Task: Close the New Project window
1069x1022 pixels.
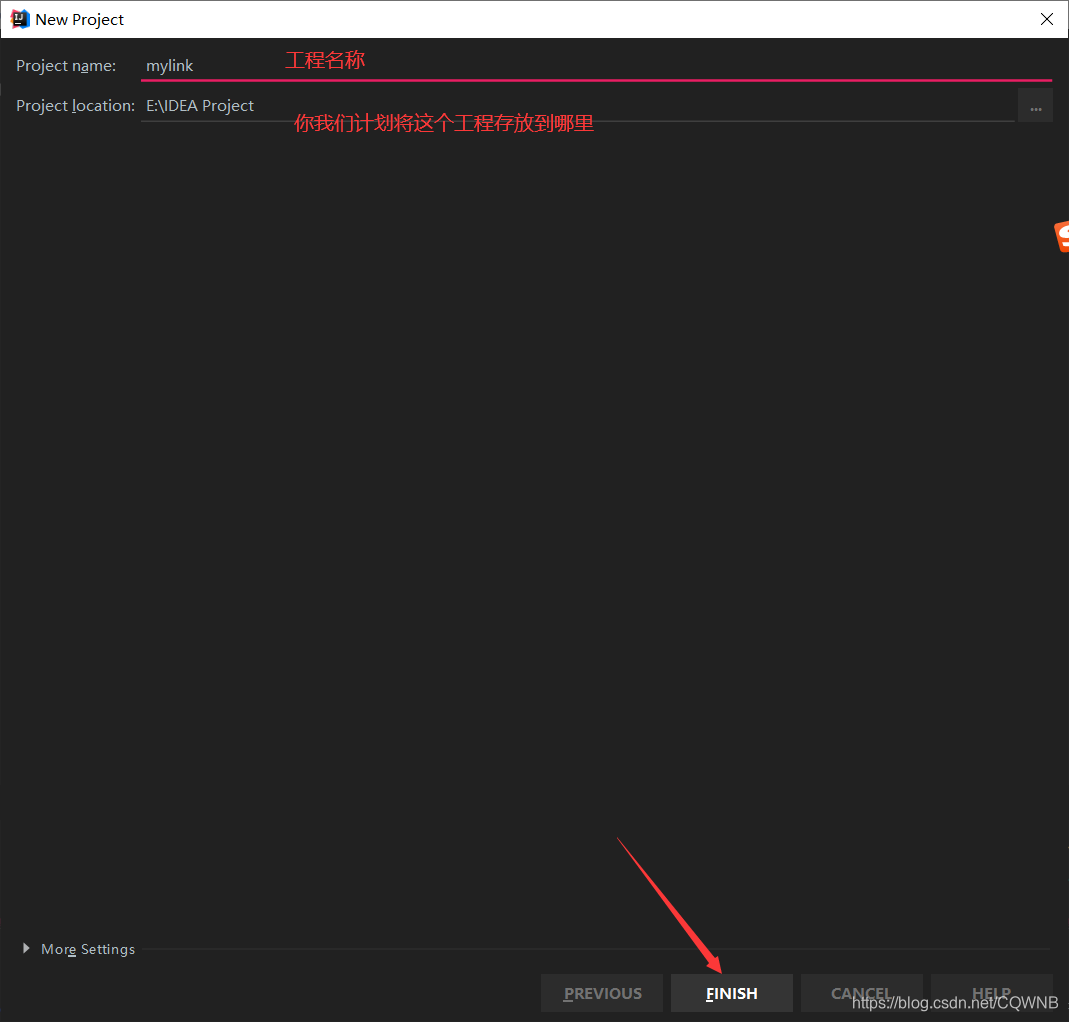Action: coord(1047,19)
